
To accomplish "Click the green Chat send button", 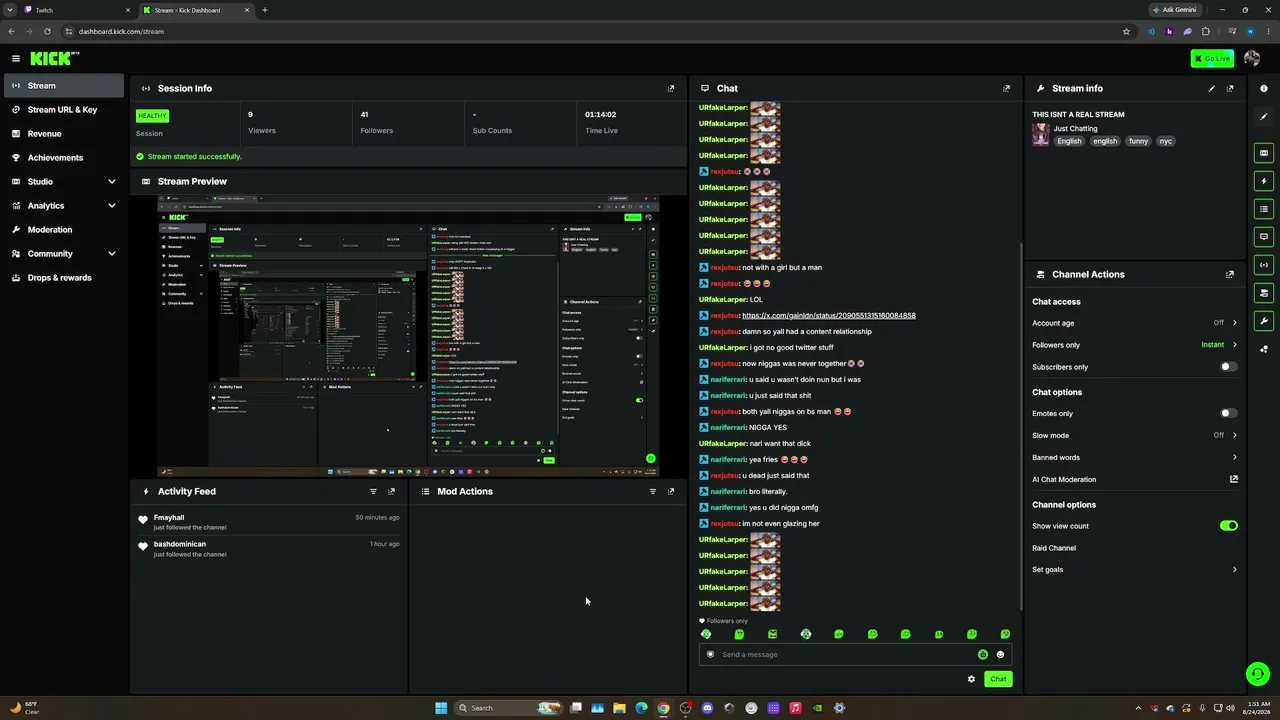I will pyautogui.click(x=998, y=679).
